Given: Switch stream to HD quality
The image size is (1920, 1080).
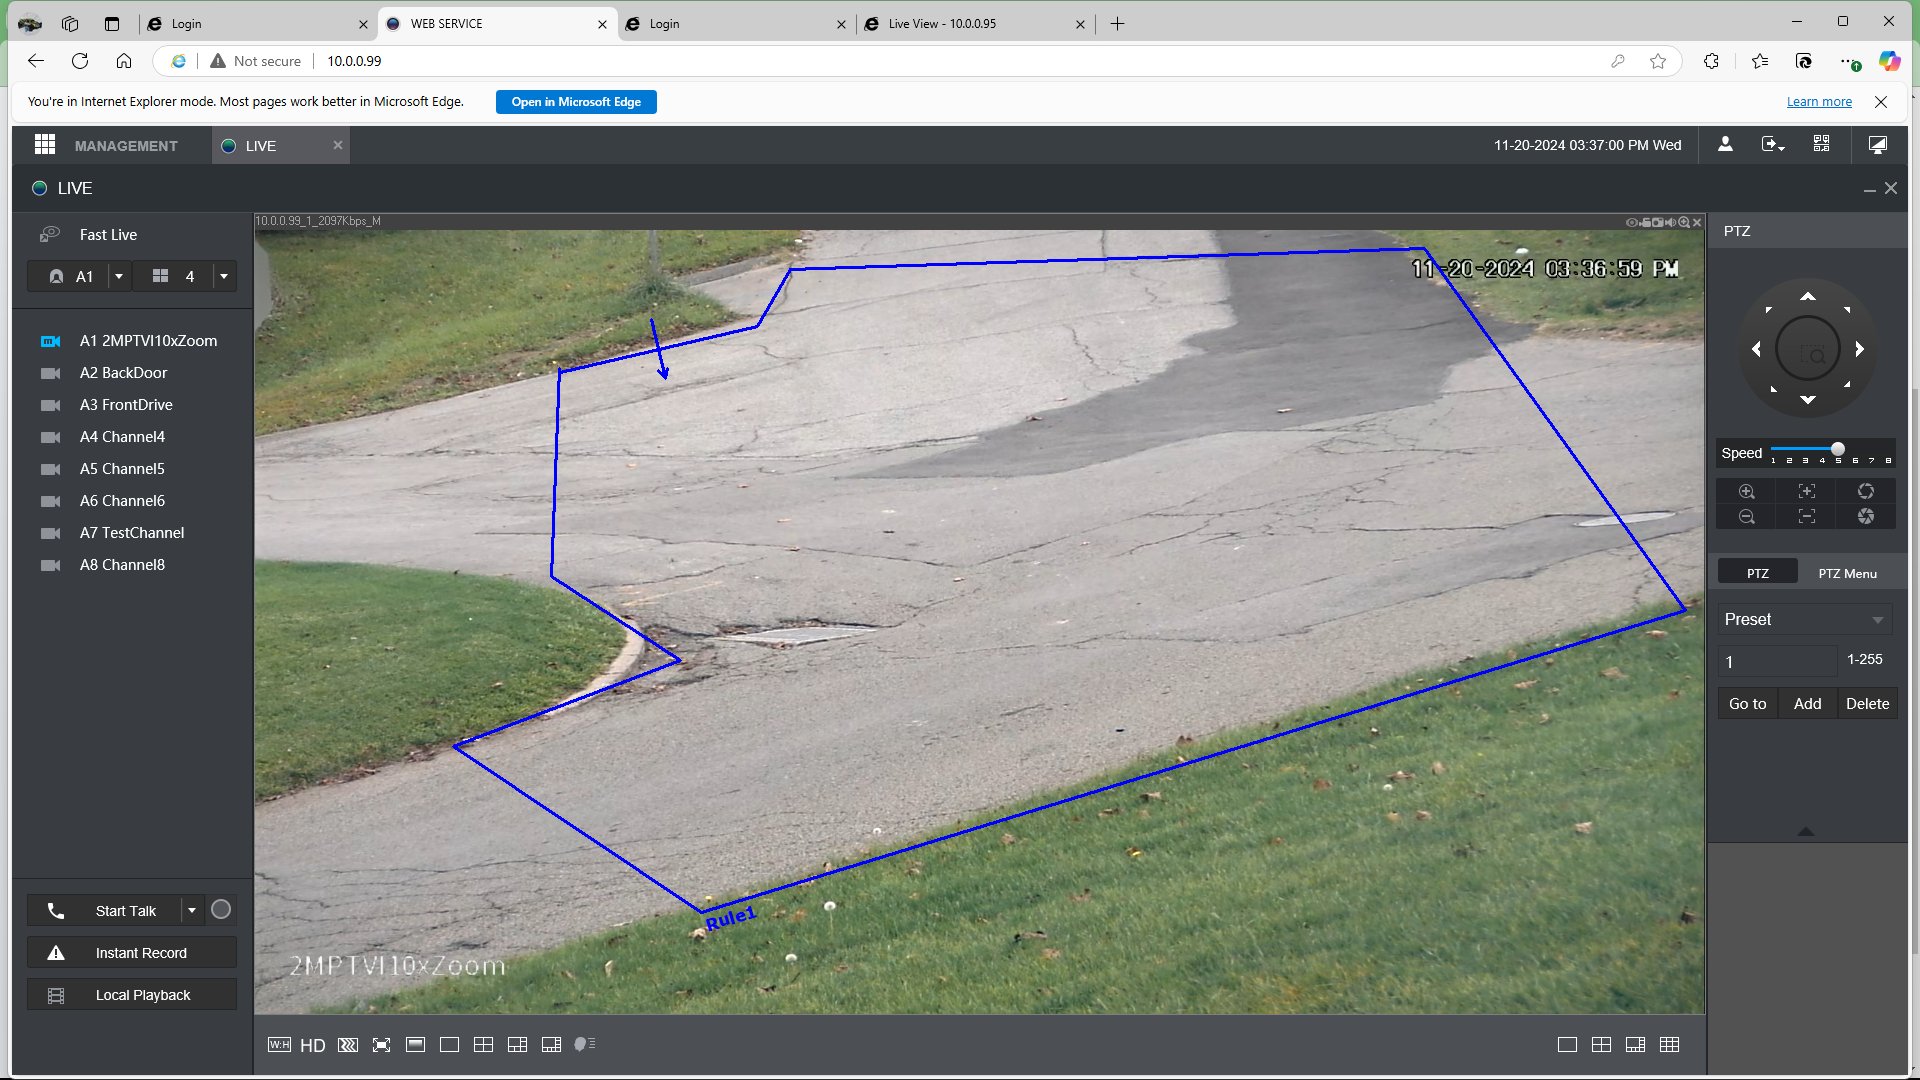Looking at the screenshot, I should tap(313, 1045).
